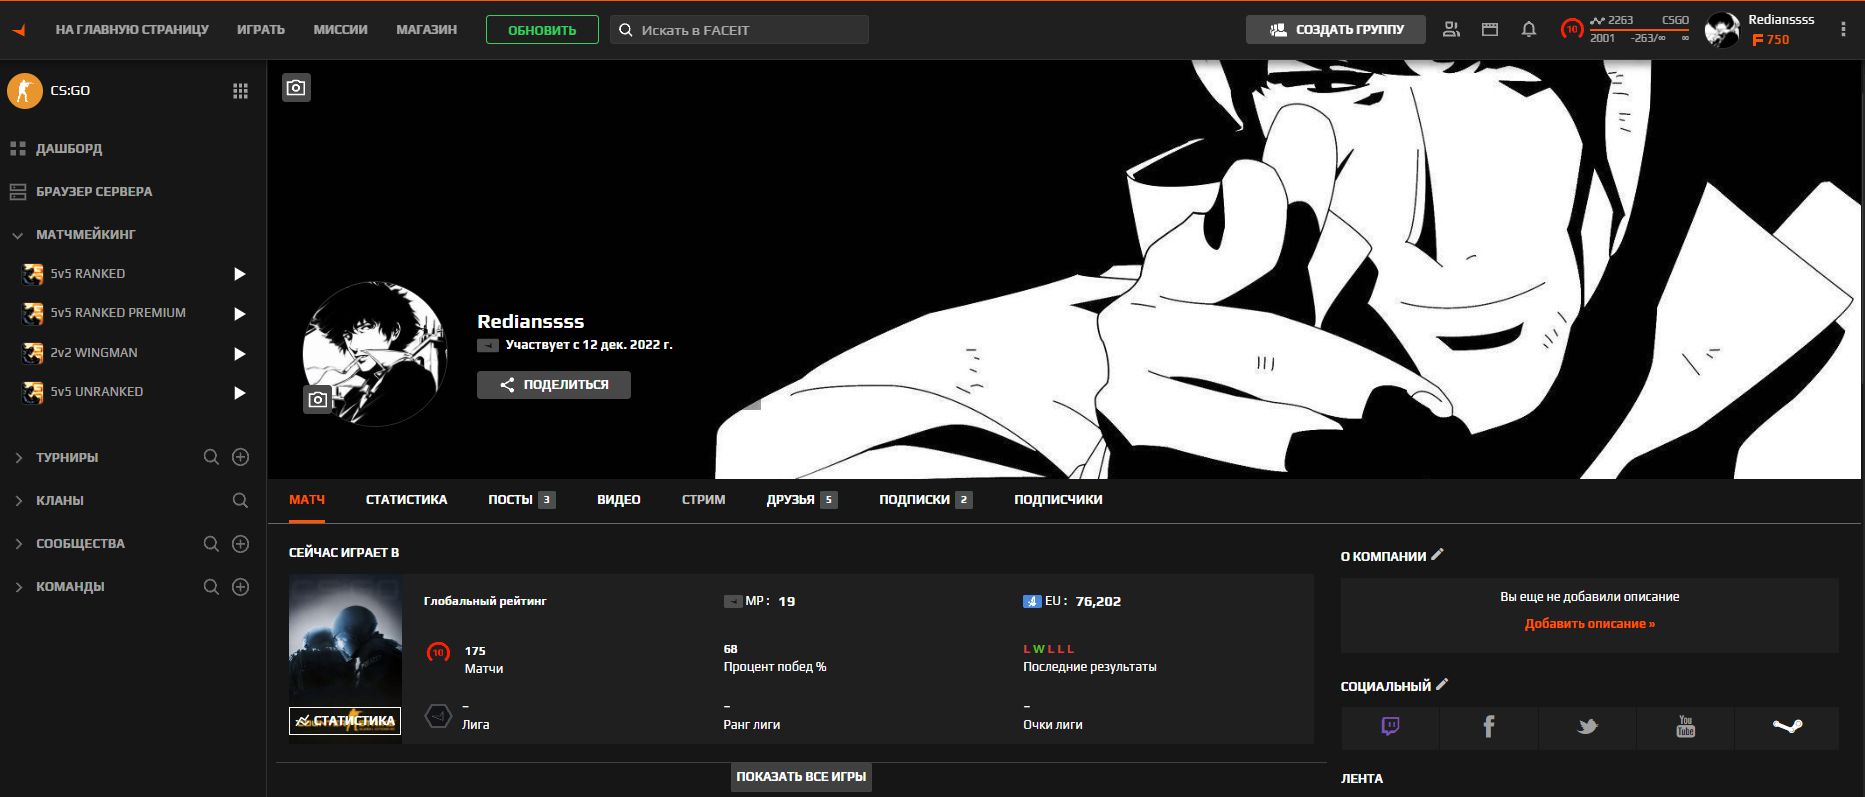Create a community with plus icon

(241, 544)
